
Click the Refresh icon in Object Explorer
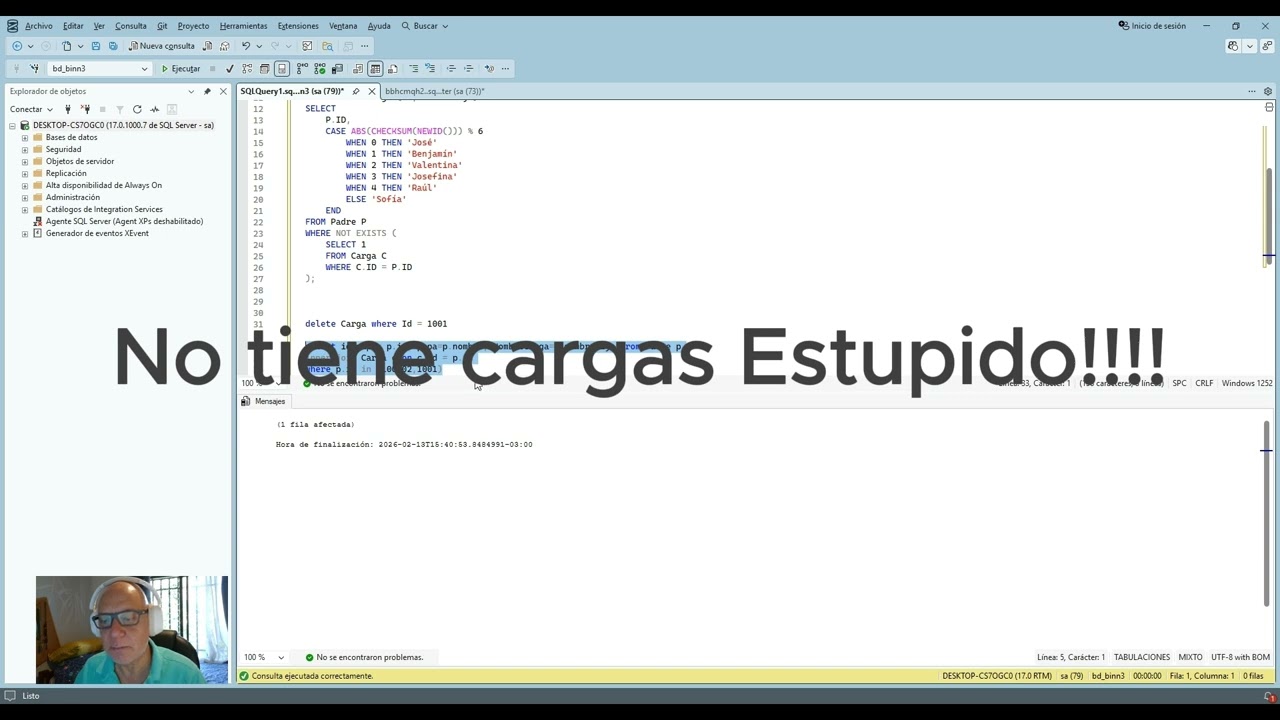(137, 109)
